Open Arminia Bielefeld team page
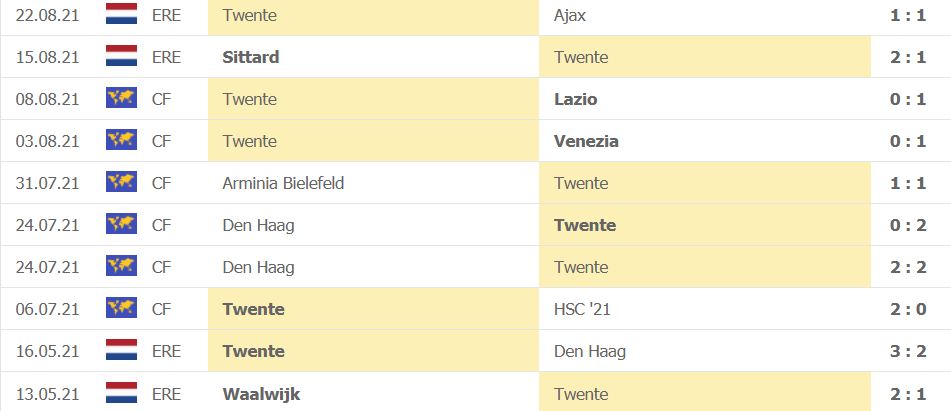The width and height of the screenshot is (951, 411). pyautogui.click(x=284, y=183)
